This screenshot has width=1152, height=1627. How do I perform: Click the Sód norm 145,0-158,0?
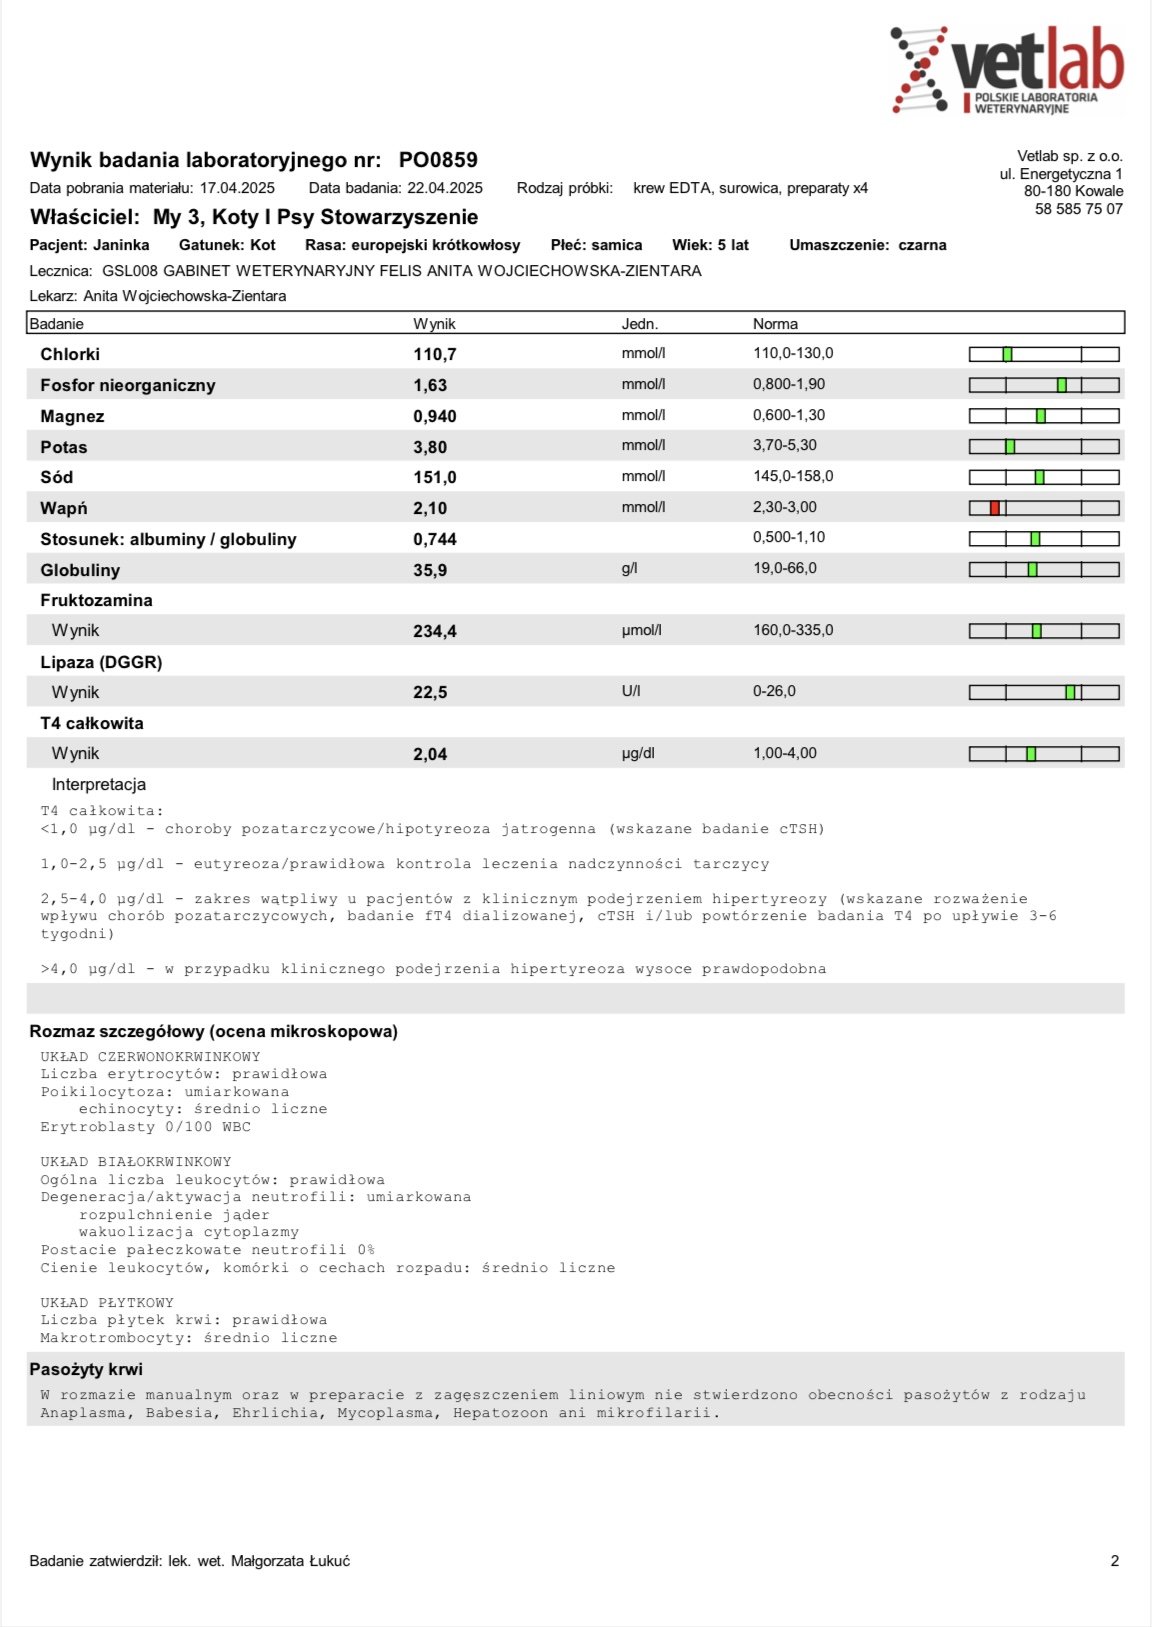click(x=793, y=476)
